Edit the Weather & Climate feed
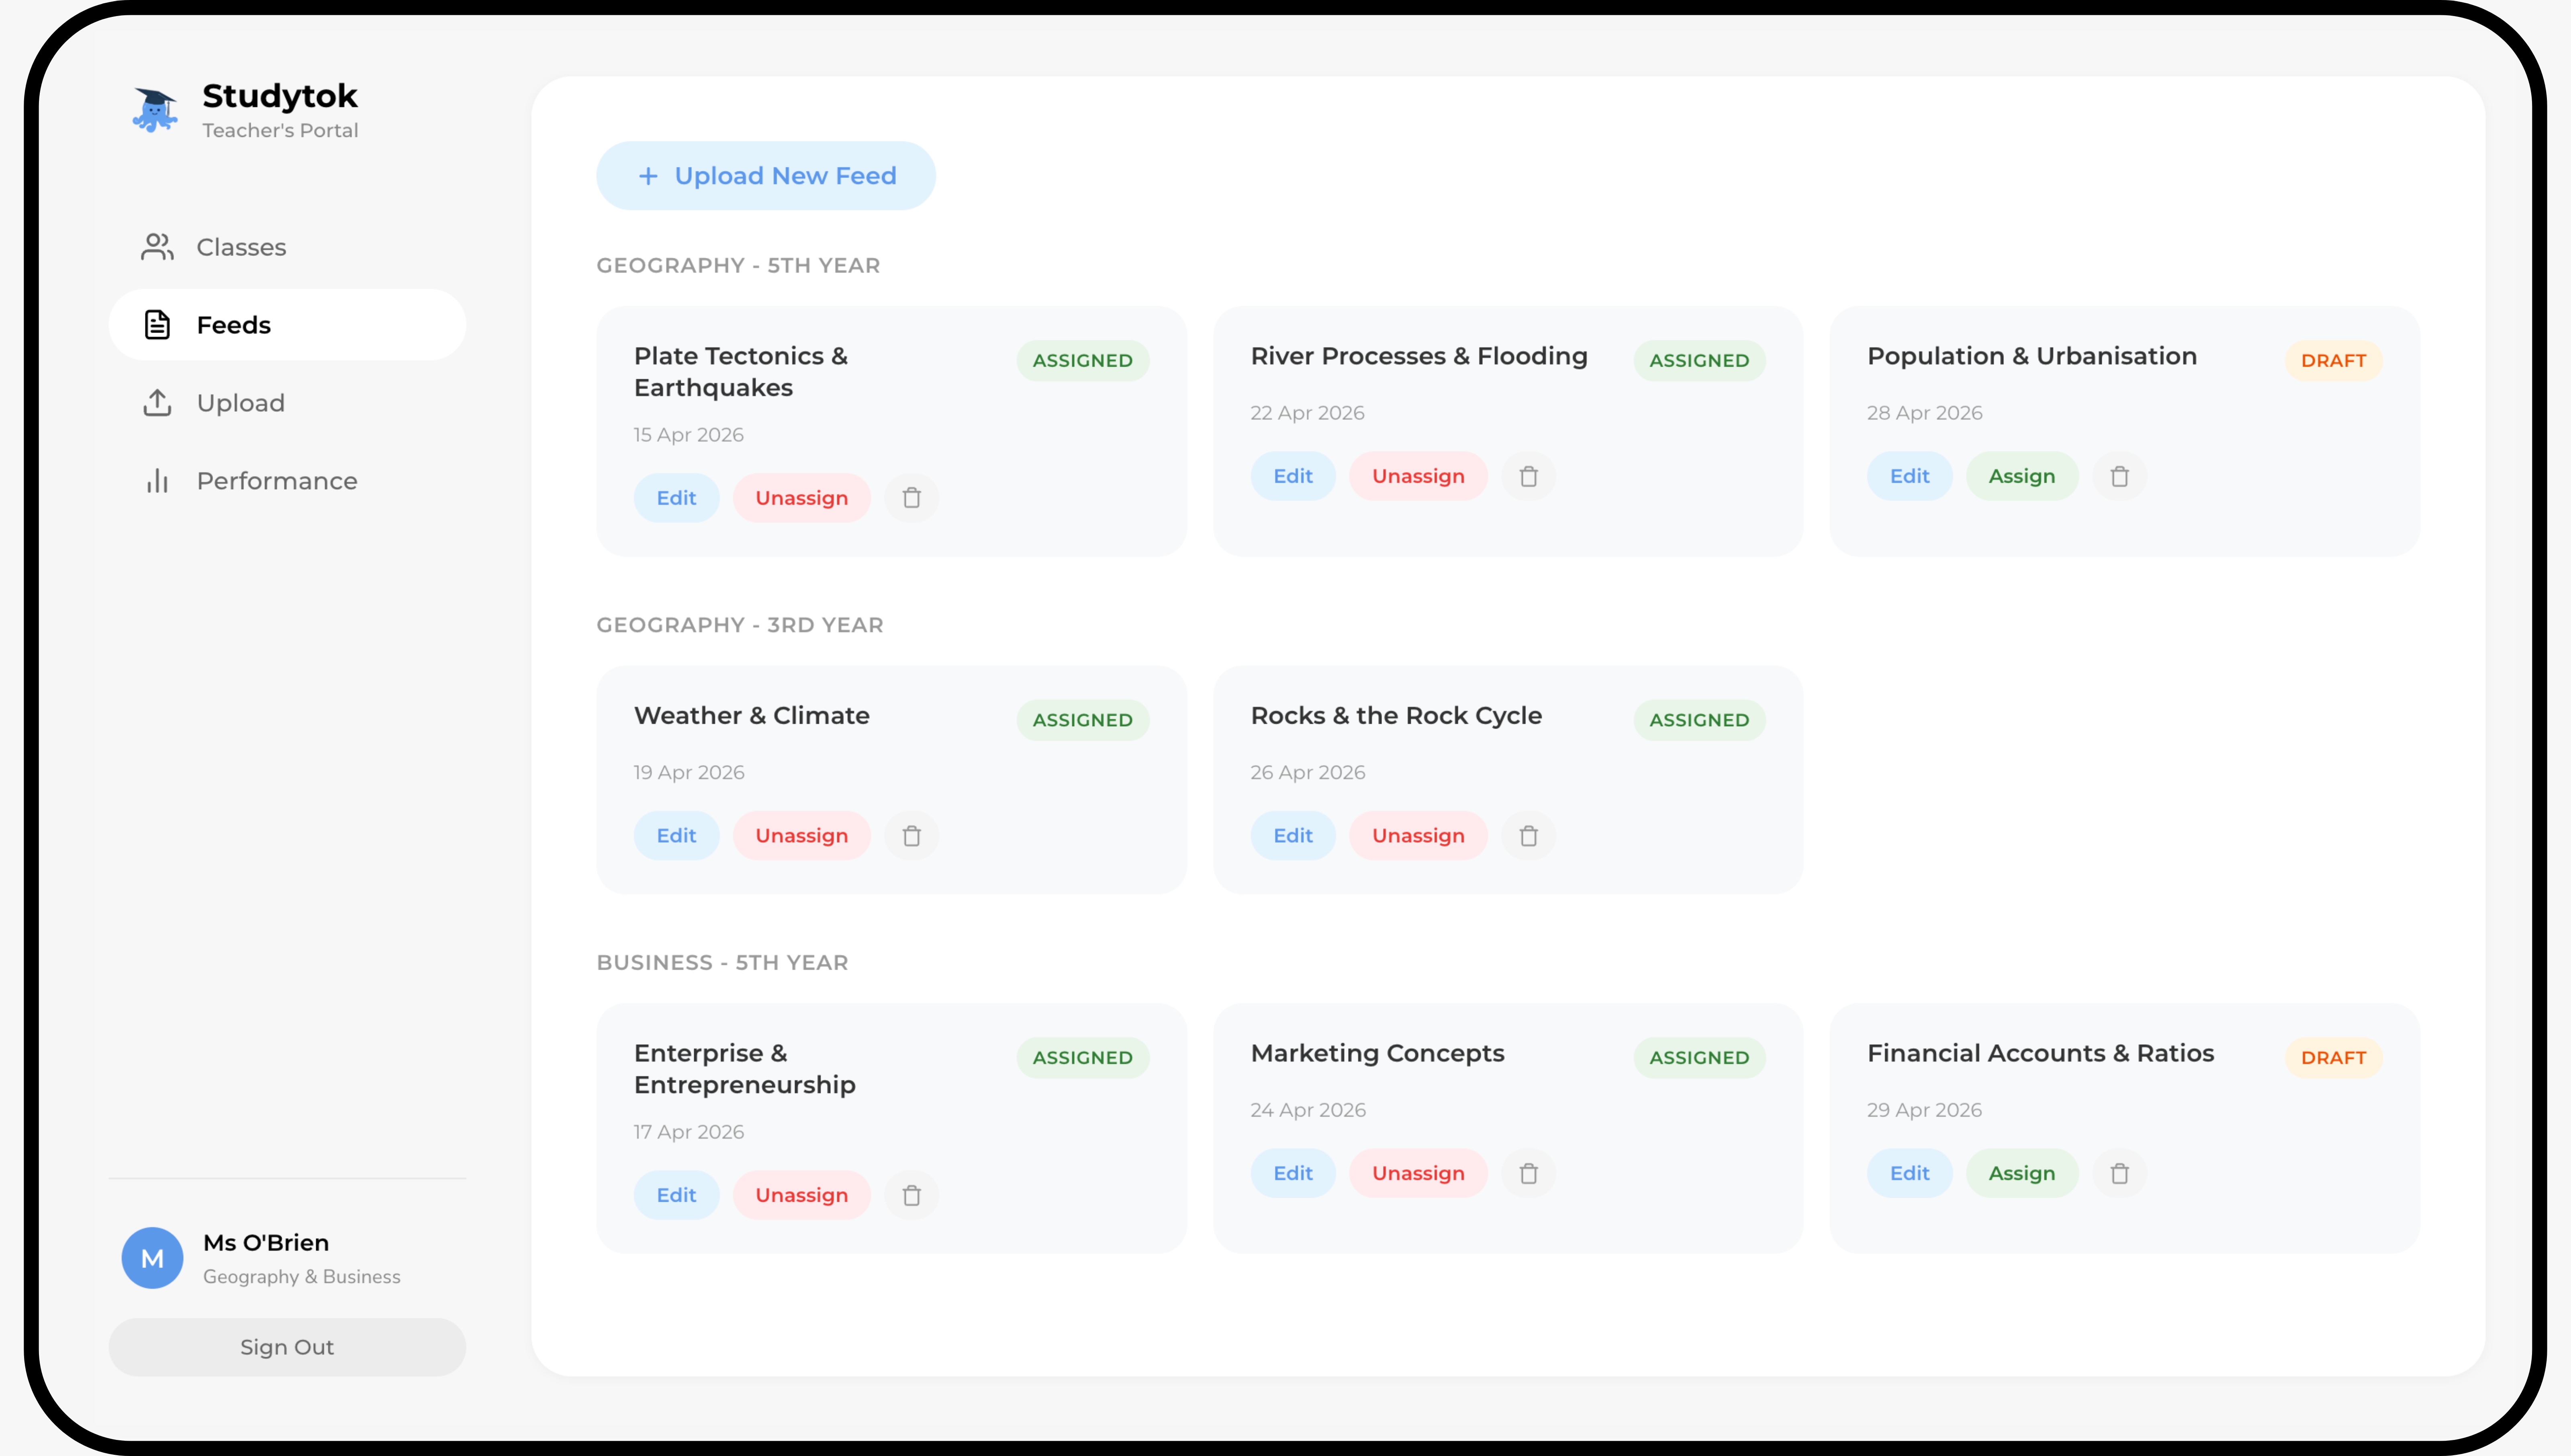 676,835
